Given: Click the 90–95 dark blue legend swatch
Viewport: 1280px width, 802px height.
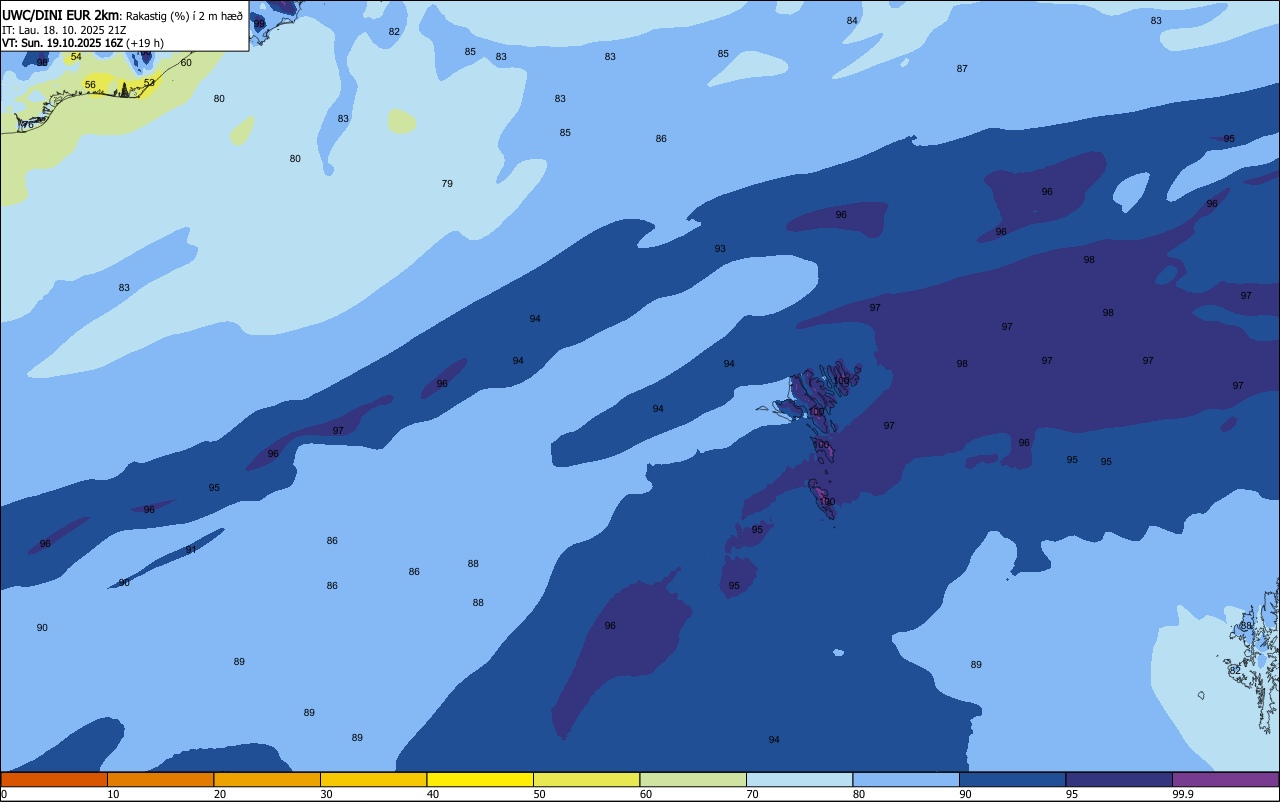Looking at the screenshot, I should [1012, 779].
